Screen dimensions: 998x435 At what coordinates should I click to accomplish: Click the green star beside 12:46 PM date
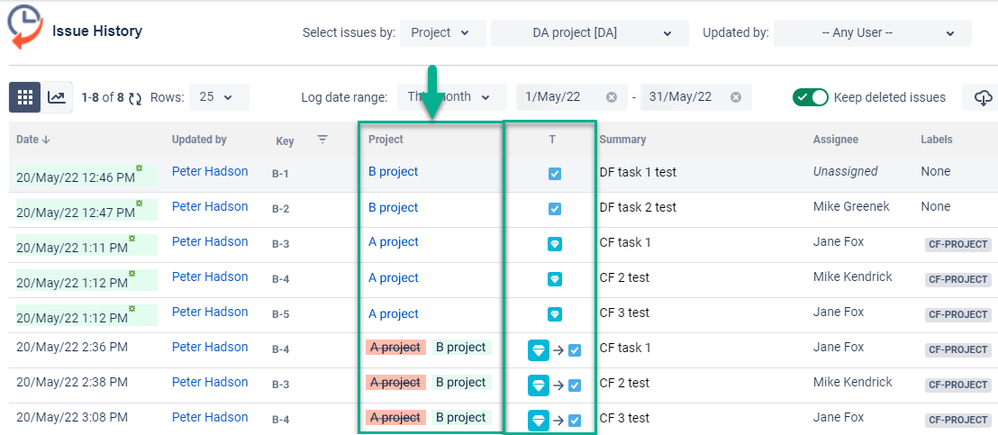[139, 168]
